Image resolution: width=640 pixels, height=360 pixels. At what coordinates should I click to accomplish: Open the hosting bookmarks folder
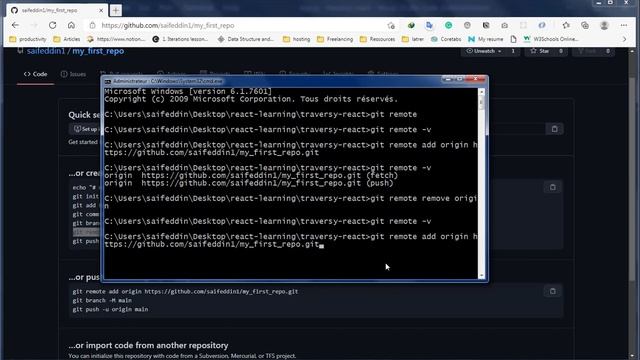click(297, 39)
